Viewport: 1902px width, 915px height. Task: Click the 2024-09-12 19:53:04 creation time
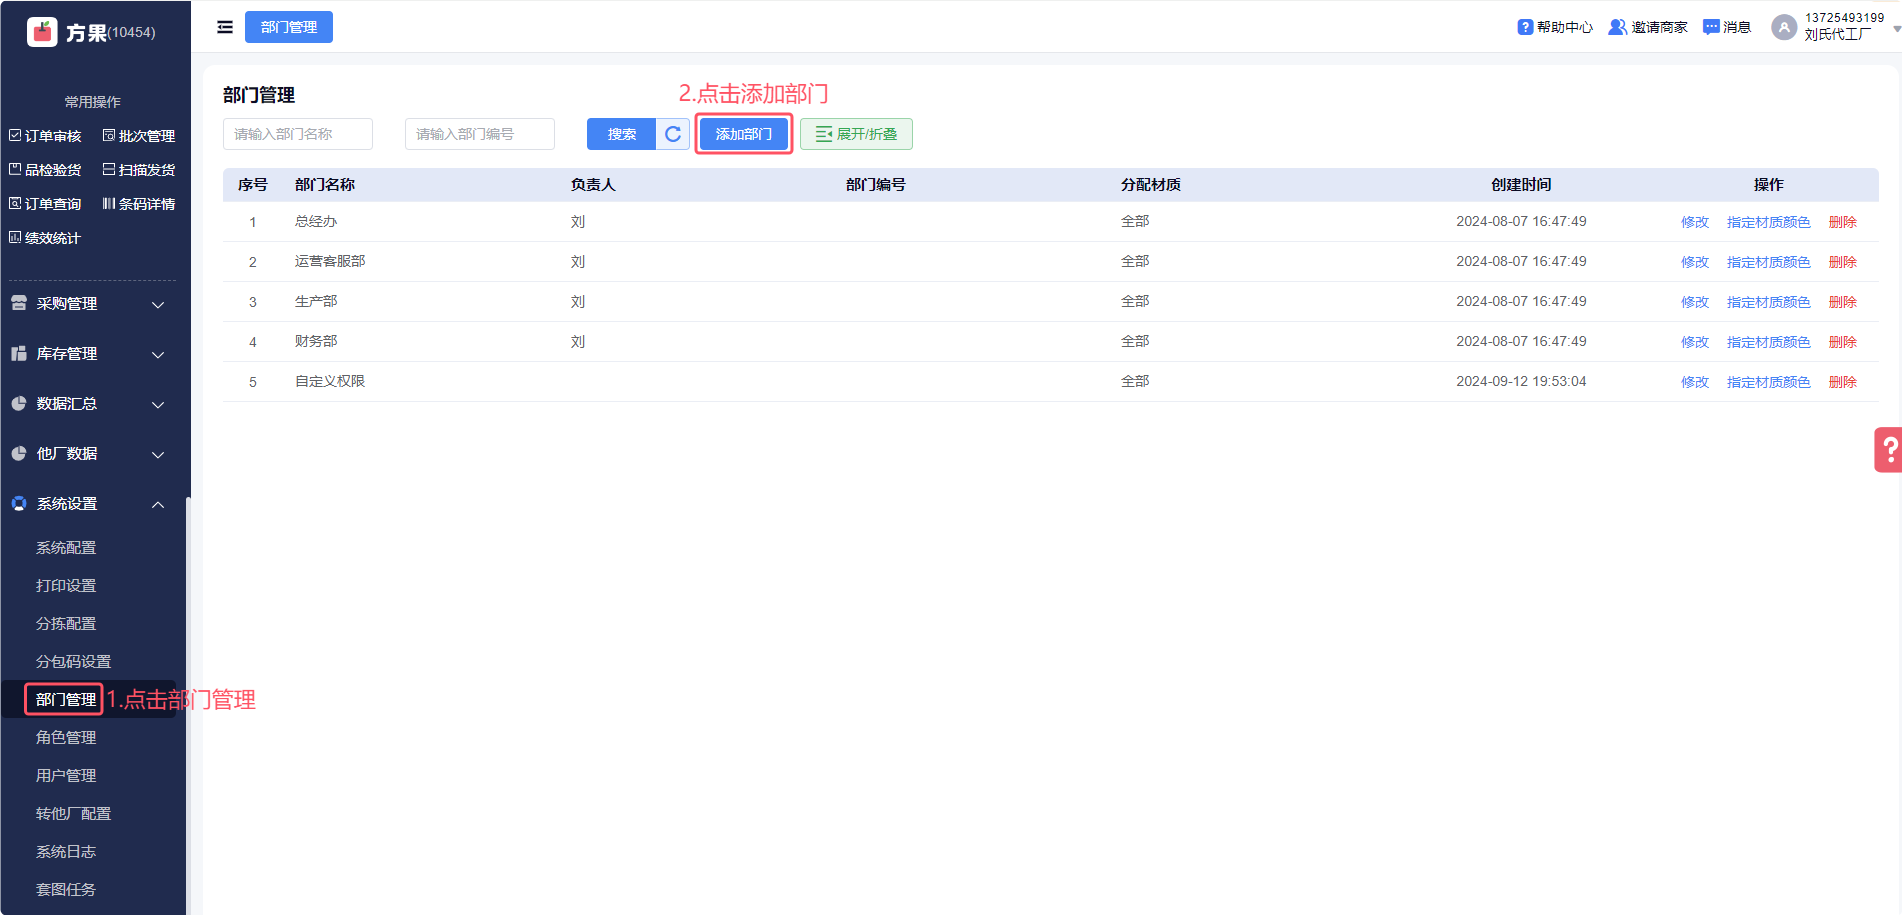coord(1521,382)
